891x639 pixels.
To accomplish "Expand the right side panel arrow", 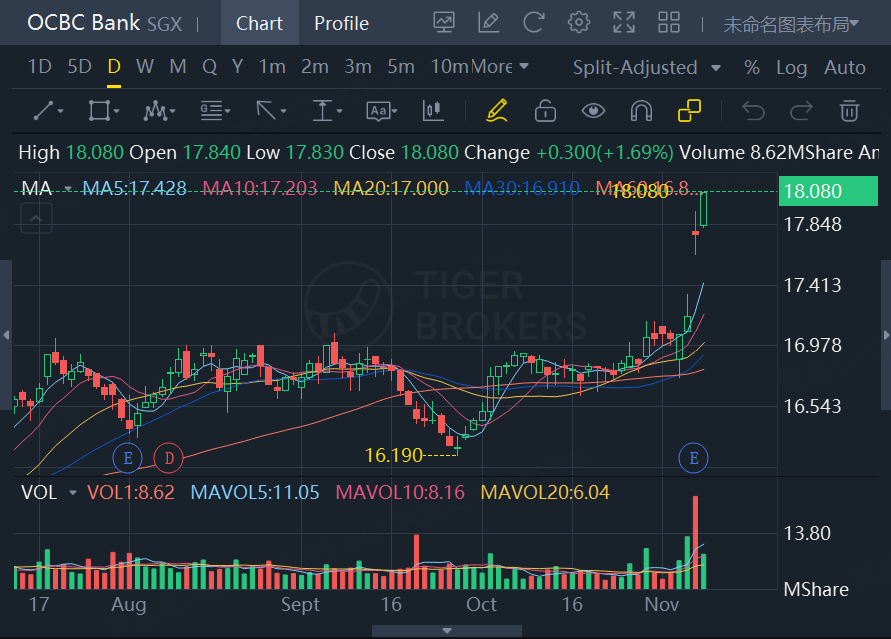I will [x=886, y=335].
